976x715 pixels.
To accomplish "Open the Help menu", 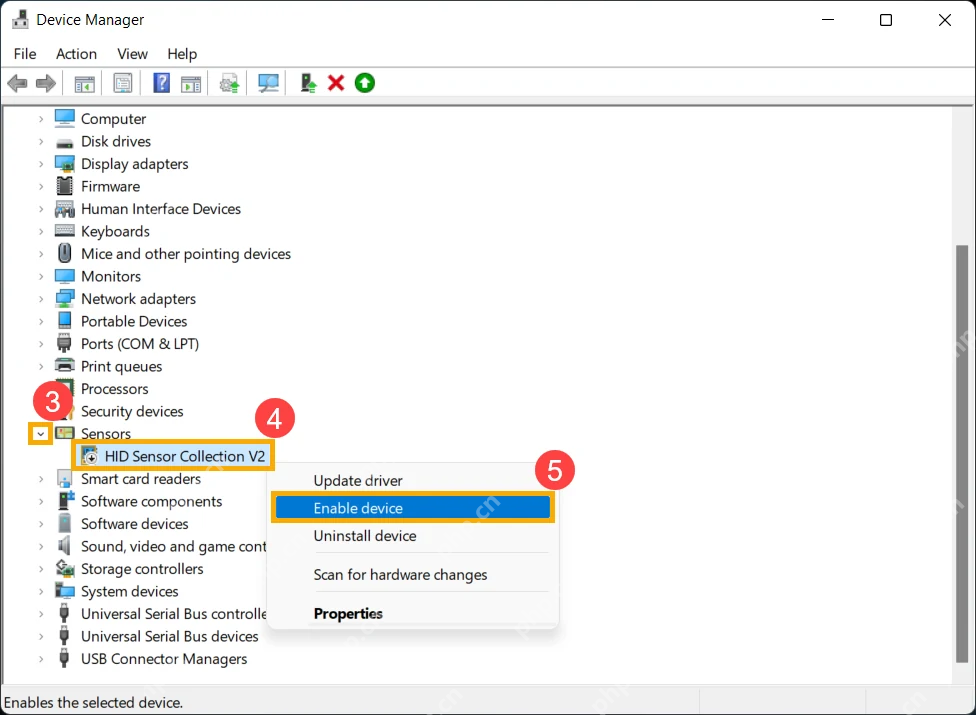I will pyautogui.click(x=182, y=54).
